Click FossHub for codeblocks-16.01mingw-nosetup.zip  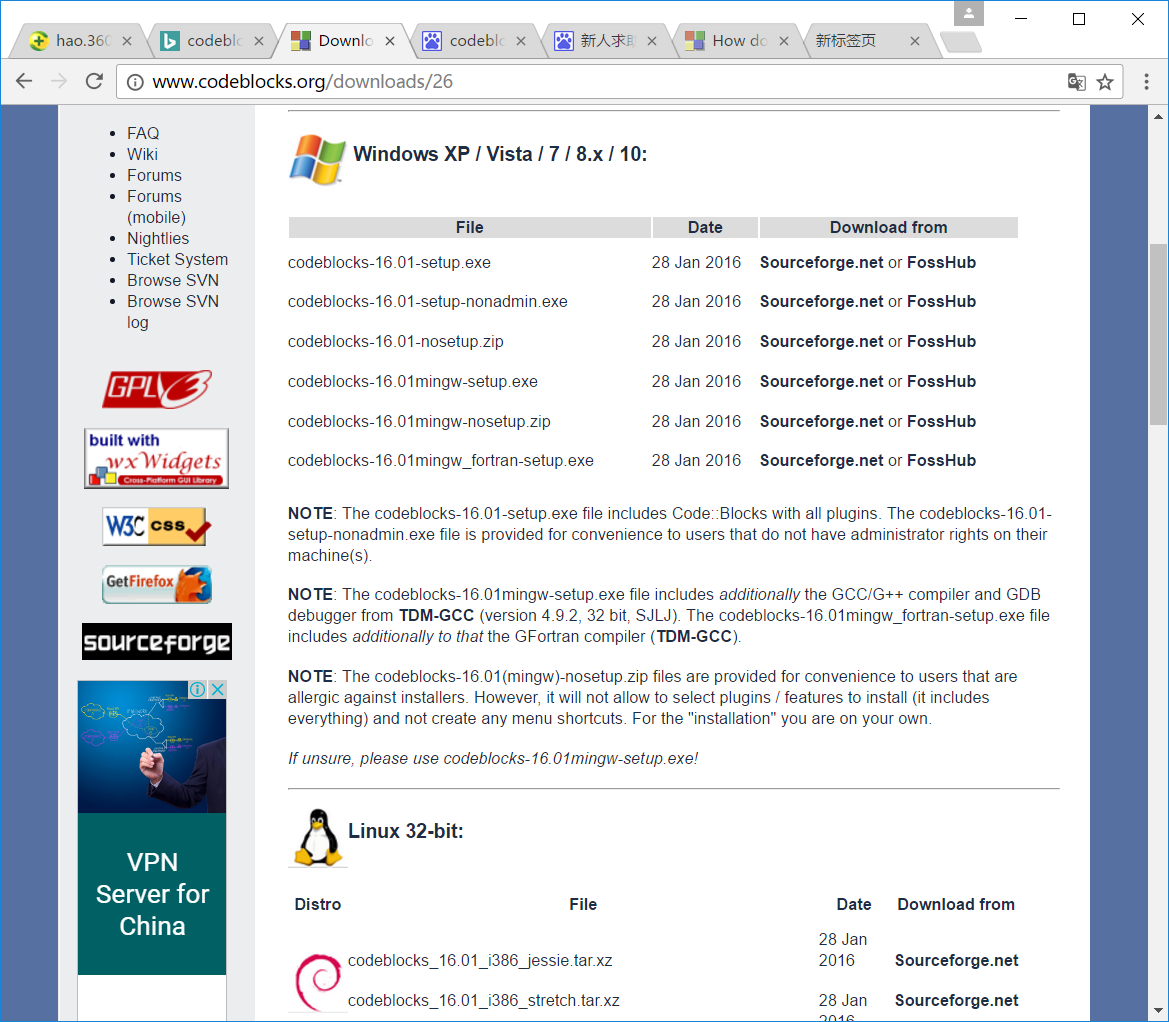942,421
